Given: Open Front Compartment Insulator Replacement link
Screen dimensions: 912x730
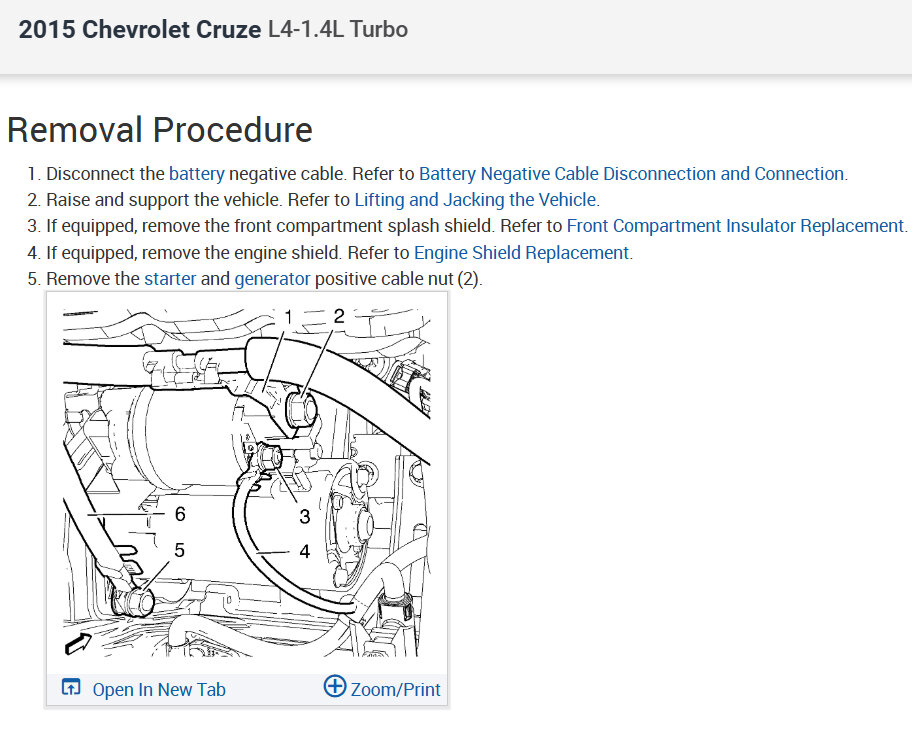Looking at the screenshot, I should [735, 226].
